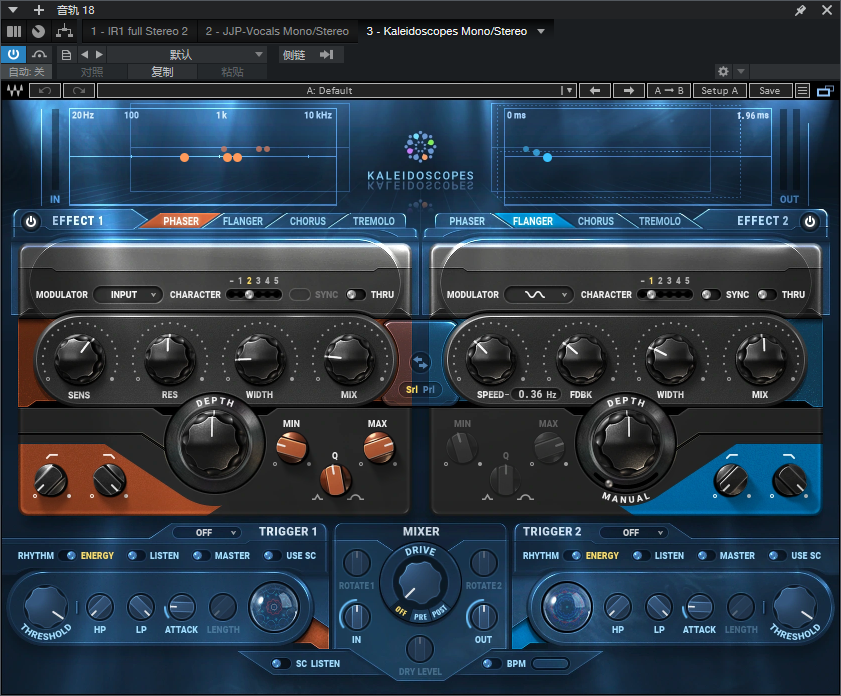Screen dimensions: 841x696
Task: Enable Trigger 1 MASTER switch
Action: click(x=201, y=556)
